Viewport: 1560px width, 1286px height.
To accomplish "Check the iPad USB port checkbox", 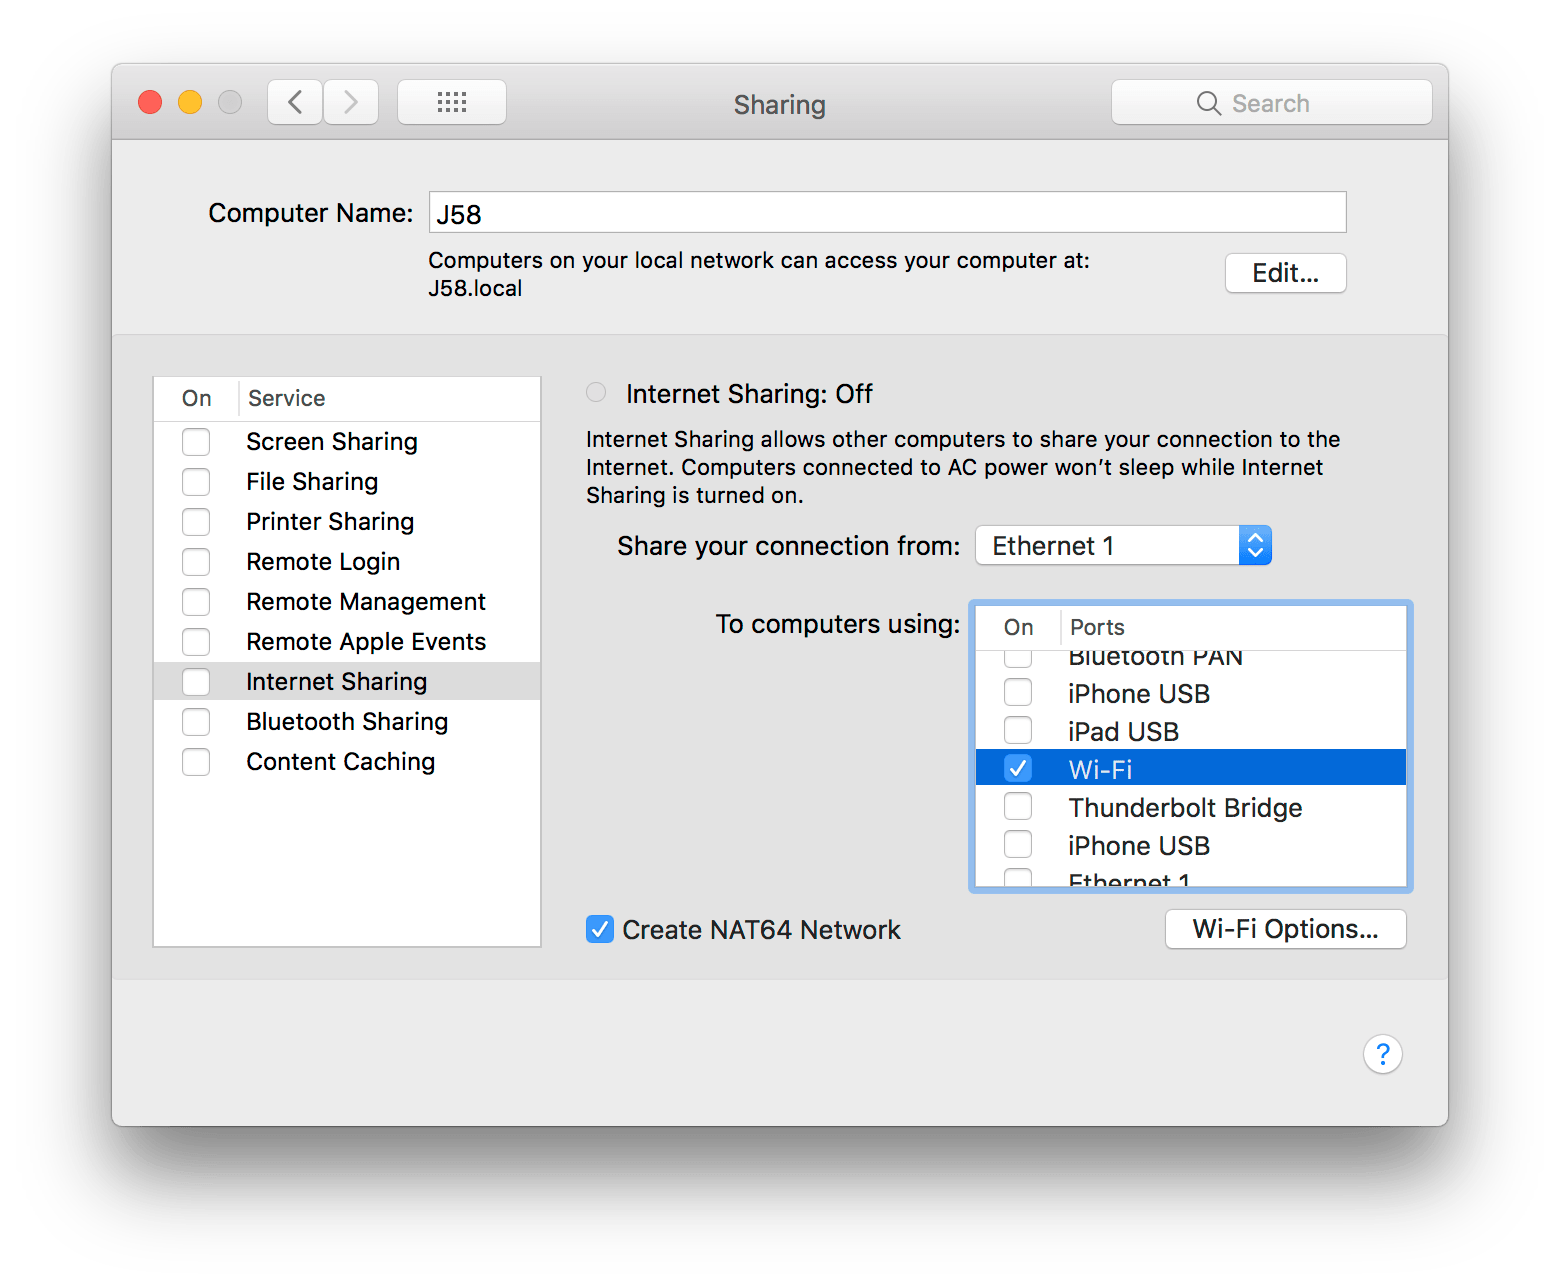I will [x=1018, y=730].
